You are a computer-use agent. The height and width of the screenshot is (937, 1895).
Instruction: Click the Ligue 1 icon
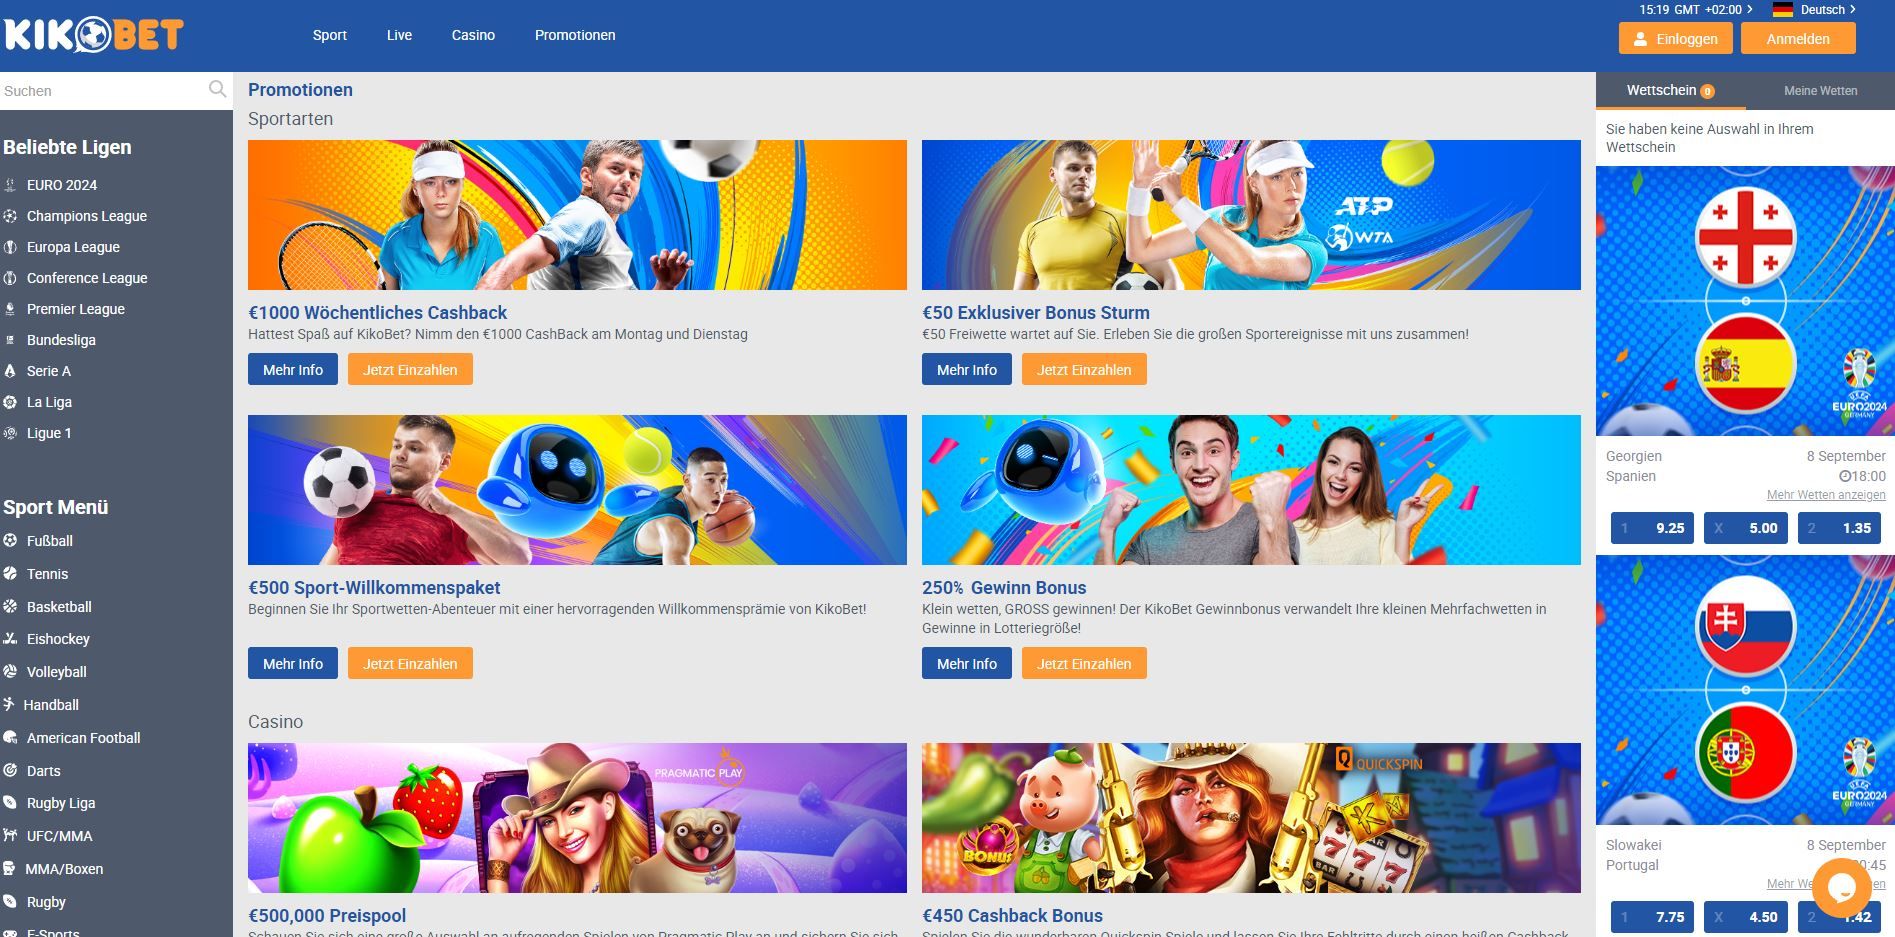pyautogui.click(x=10, y=433)
